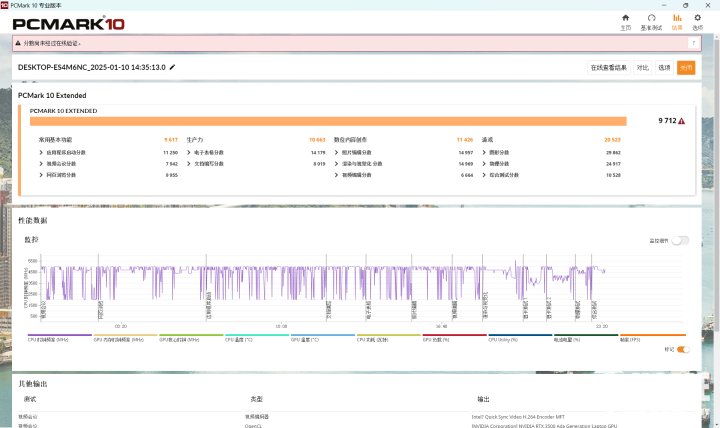Open the 选项 settings gear icon

click(x=698, y=20)
